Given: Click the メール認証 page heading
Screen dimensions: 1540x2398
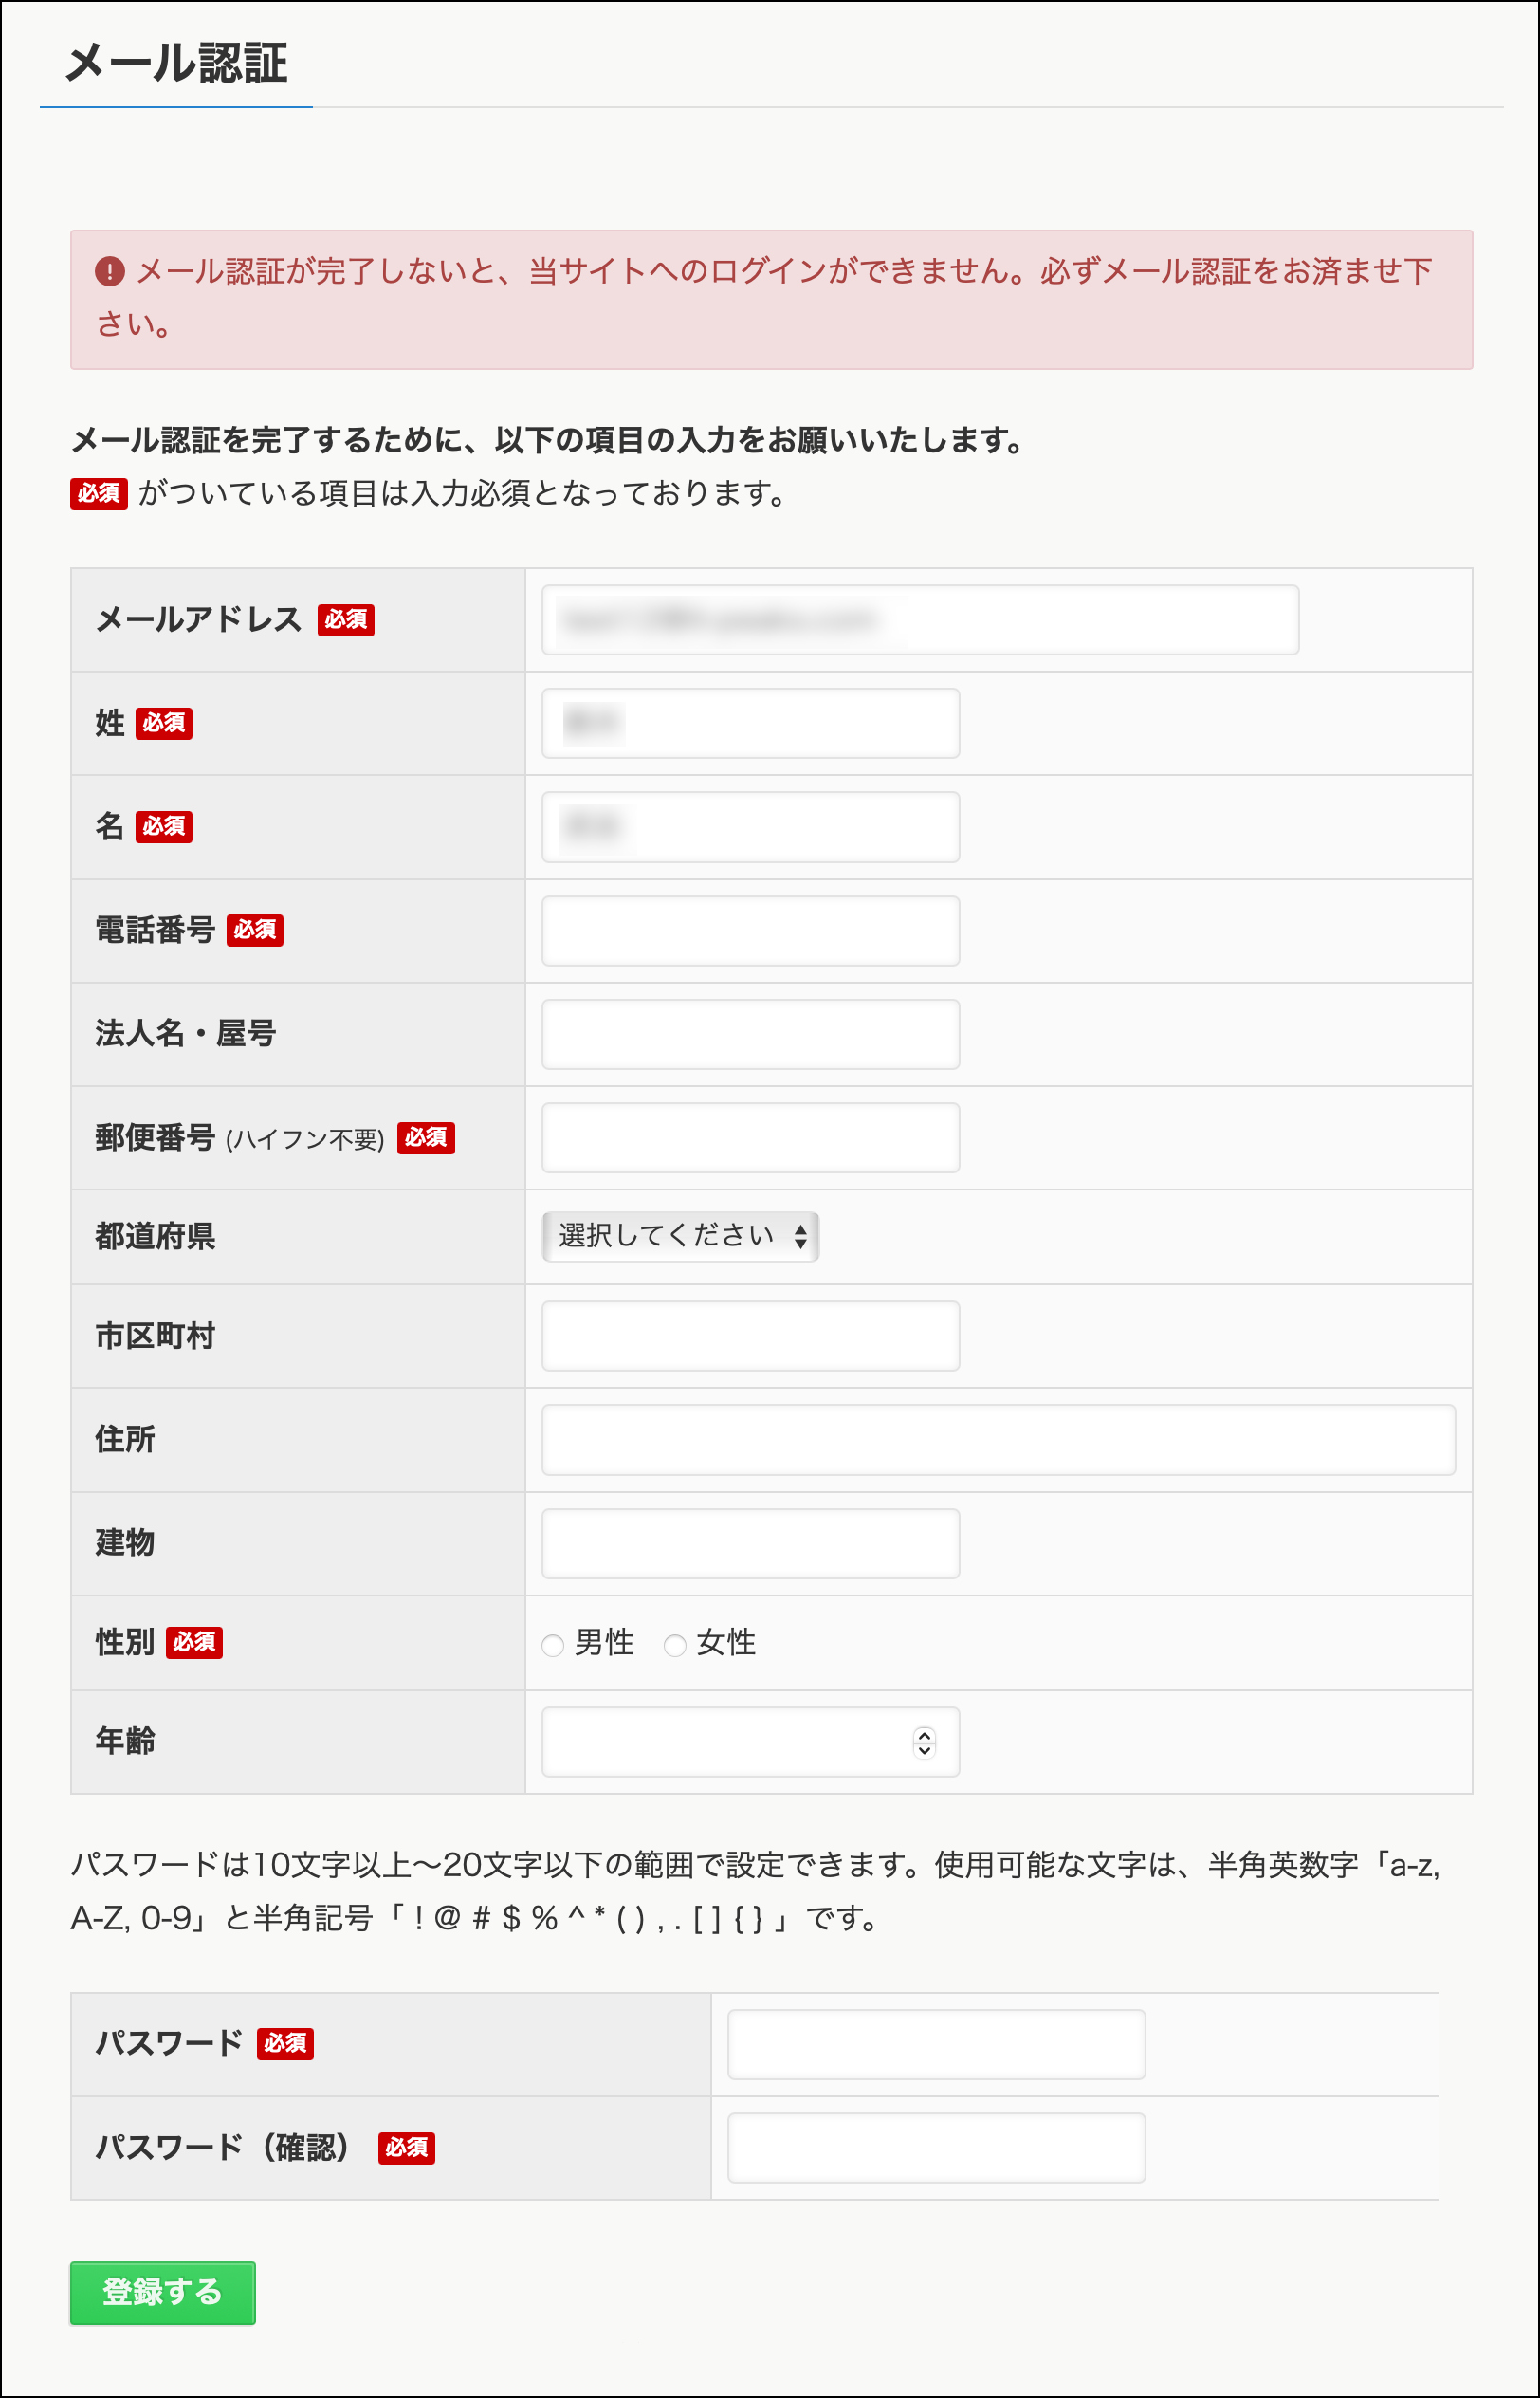Looking at the screenshot, I should tap(176, 63).
